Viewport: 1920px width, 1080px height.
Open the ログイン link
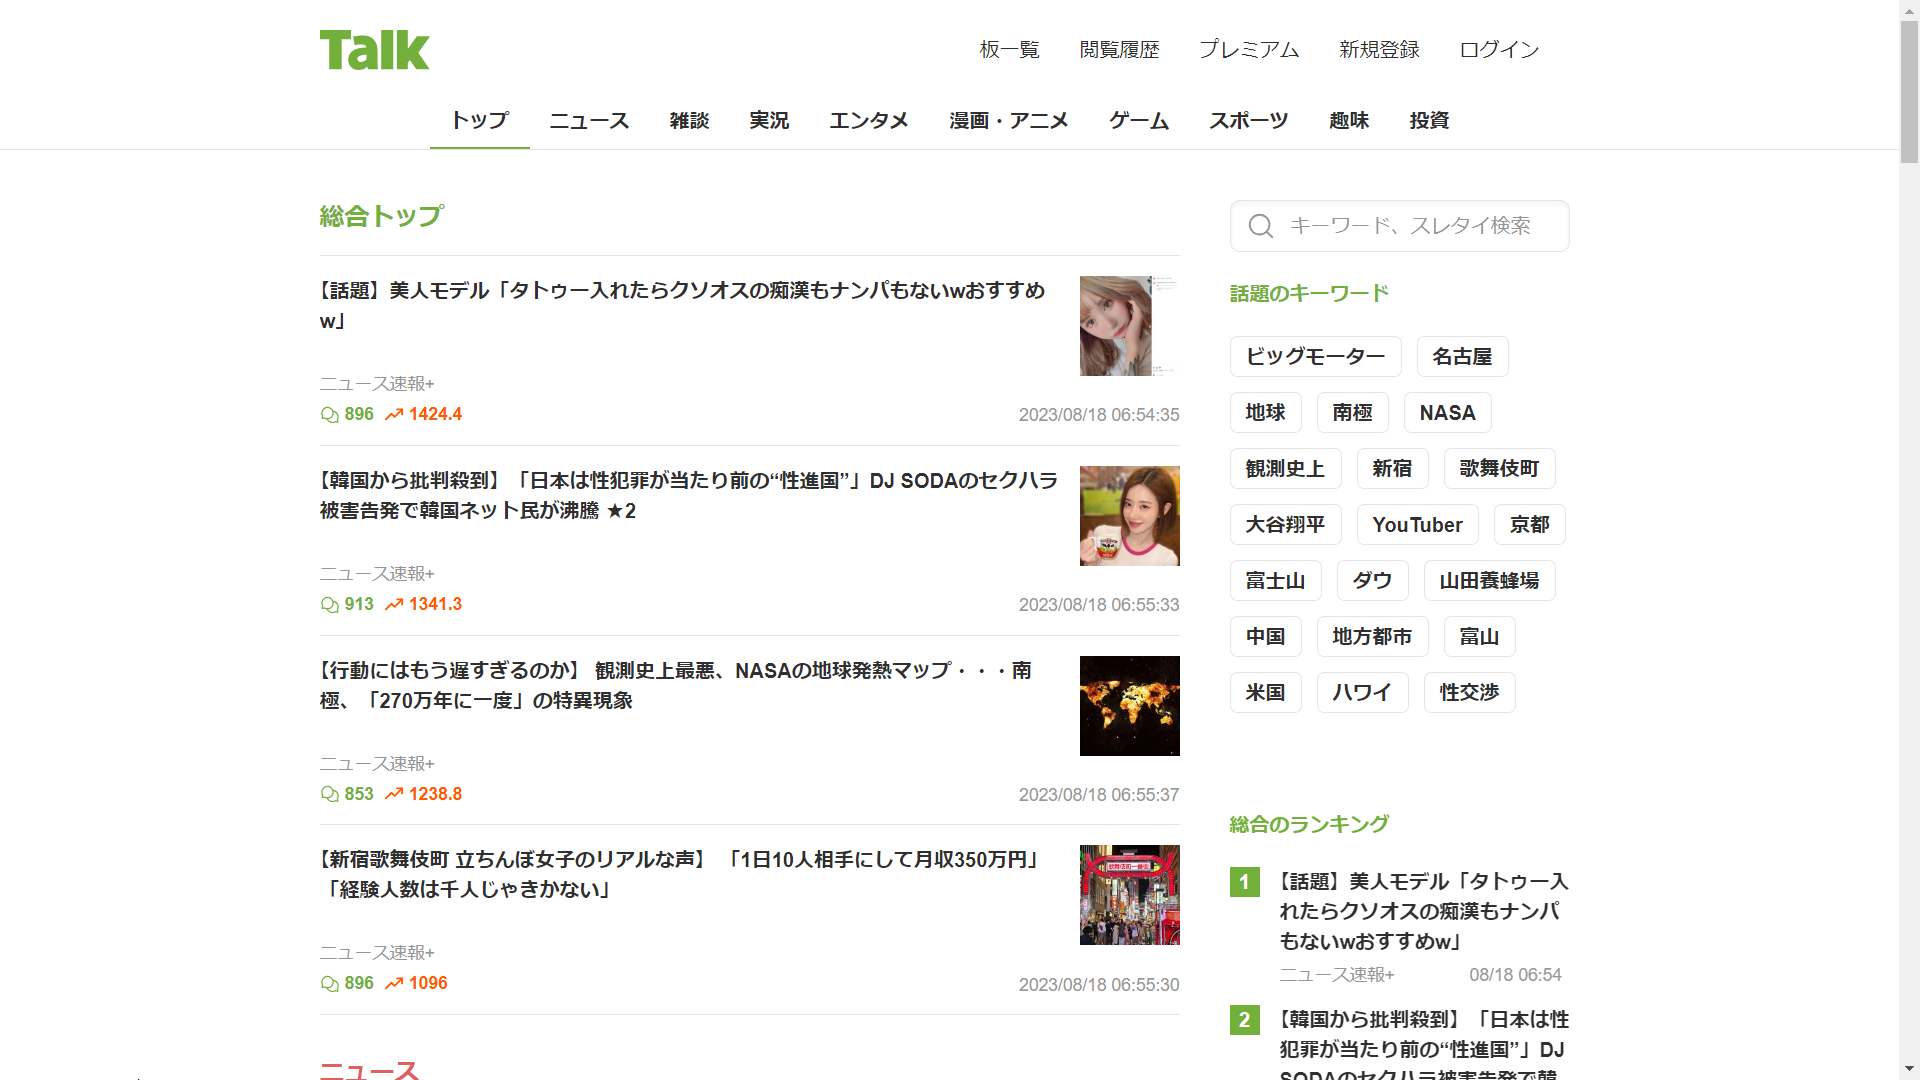click(x=1498, y=50)
